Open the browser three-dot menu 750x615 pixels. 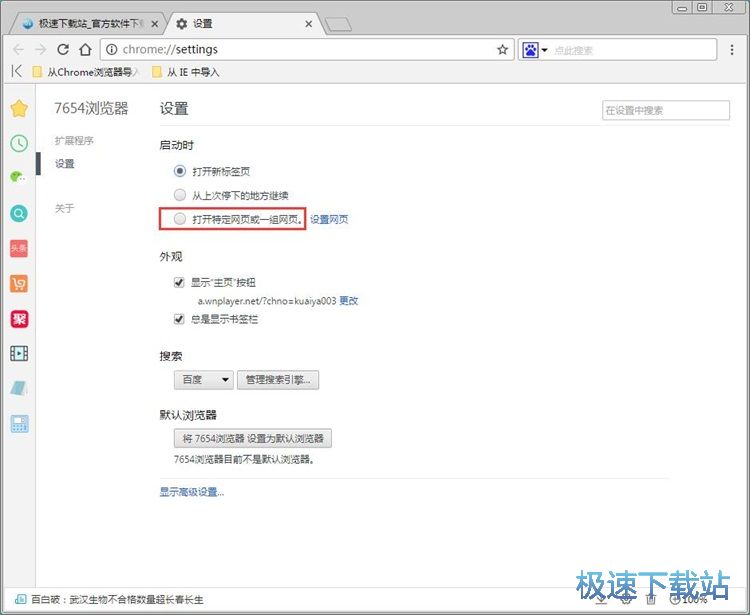click(x=732, y=50)
